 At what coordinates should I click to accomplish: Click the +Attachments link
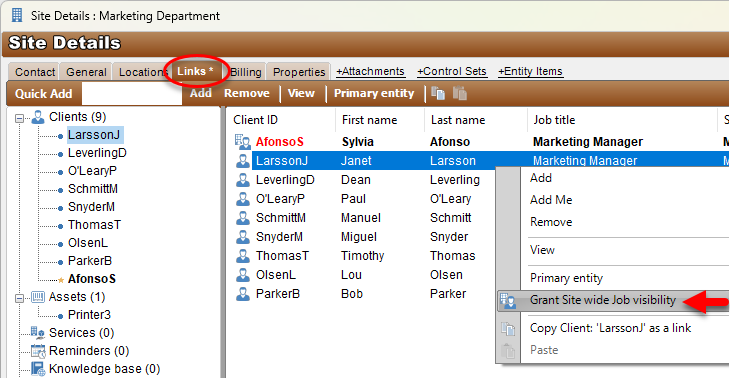[x=370, y=71]
